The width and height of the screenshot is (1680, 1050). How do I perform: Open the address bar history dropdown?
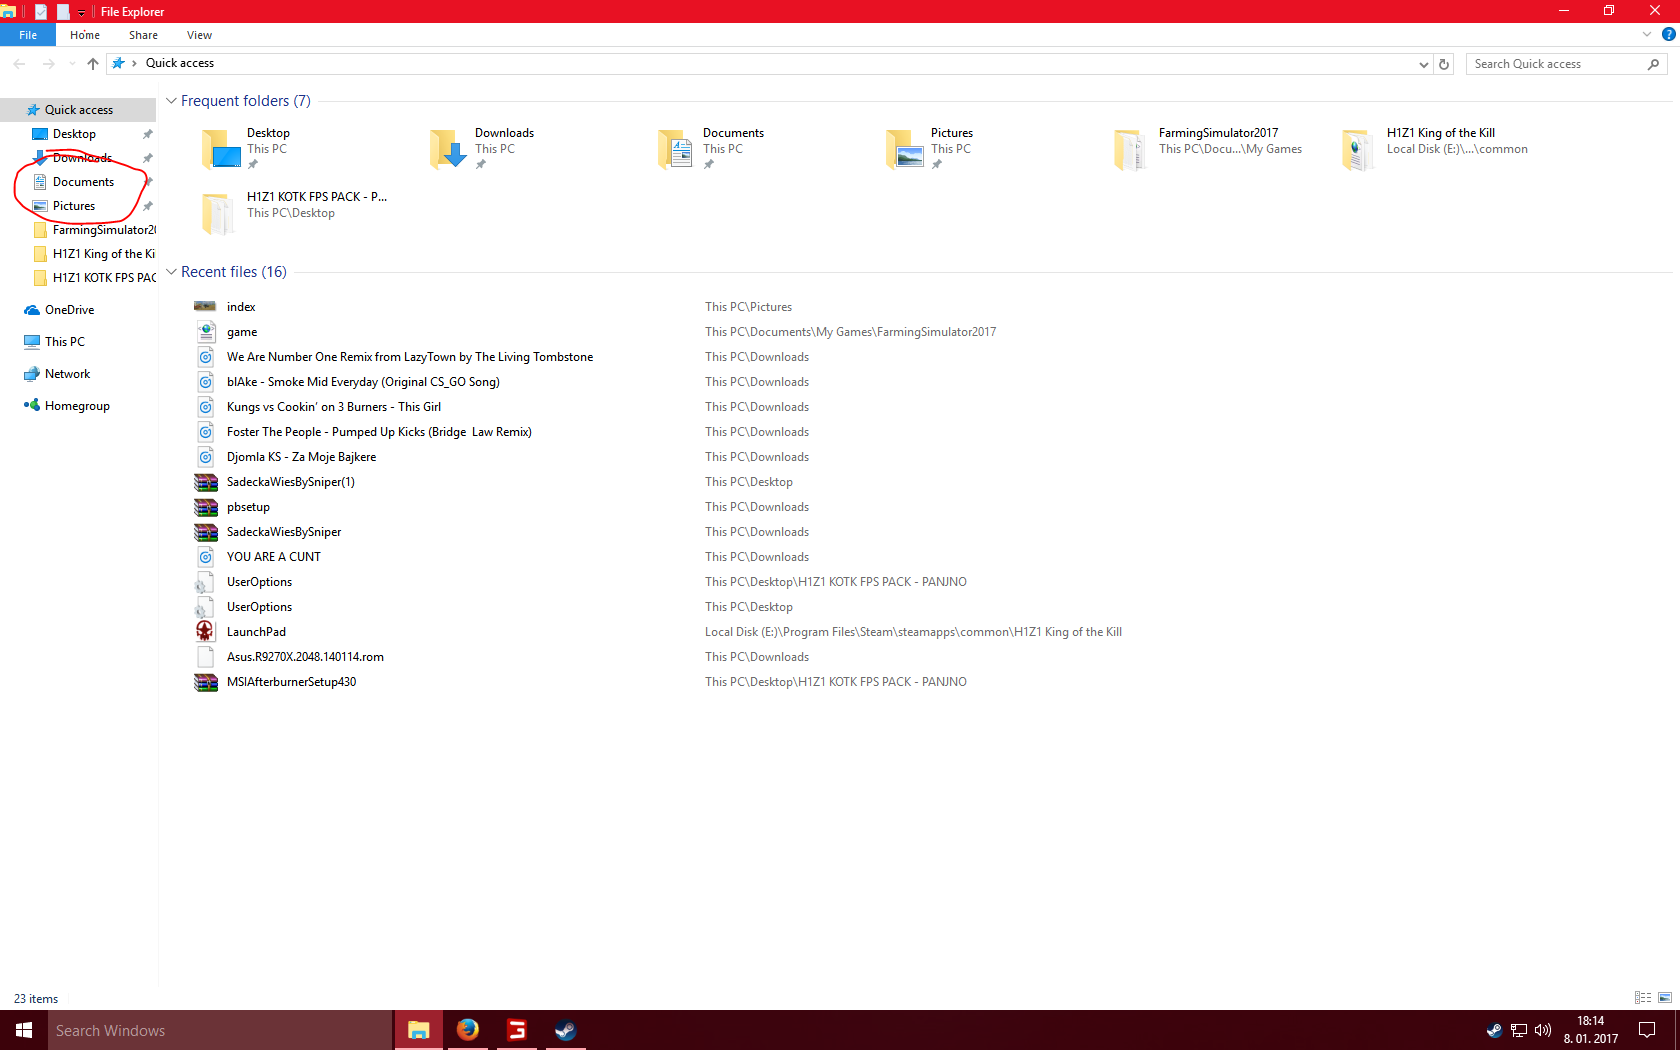1424,64
